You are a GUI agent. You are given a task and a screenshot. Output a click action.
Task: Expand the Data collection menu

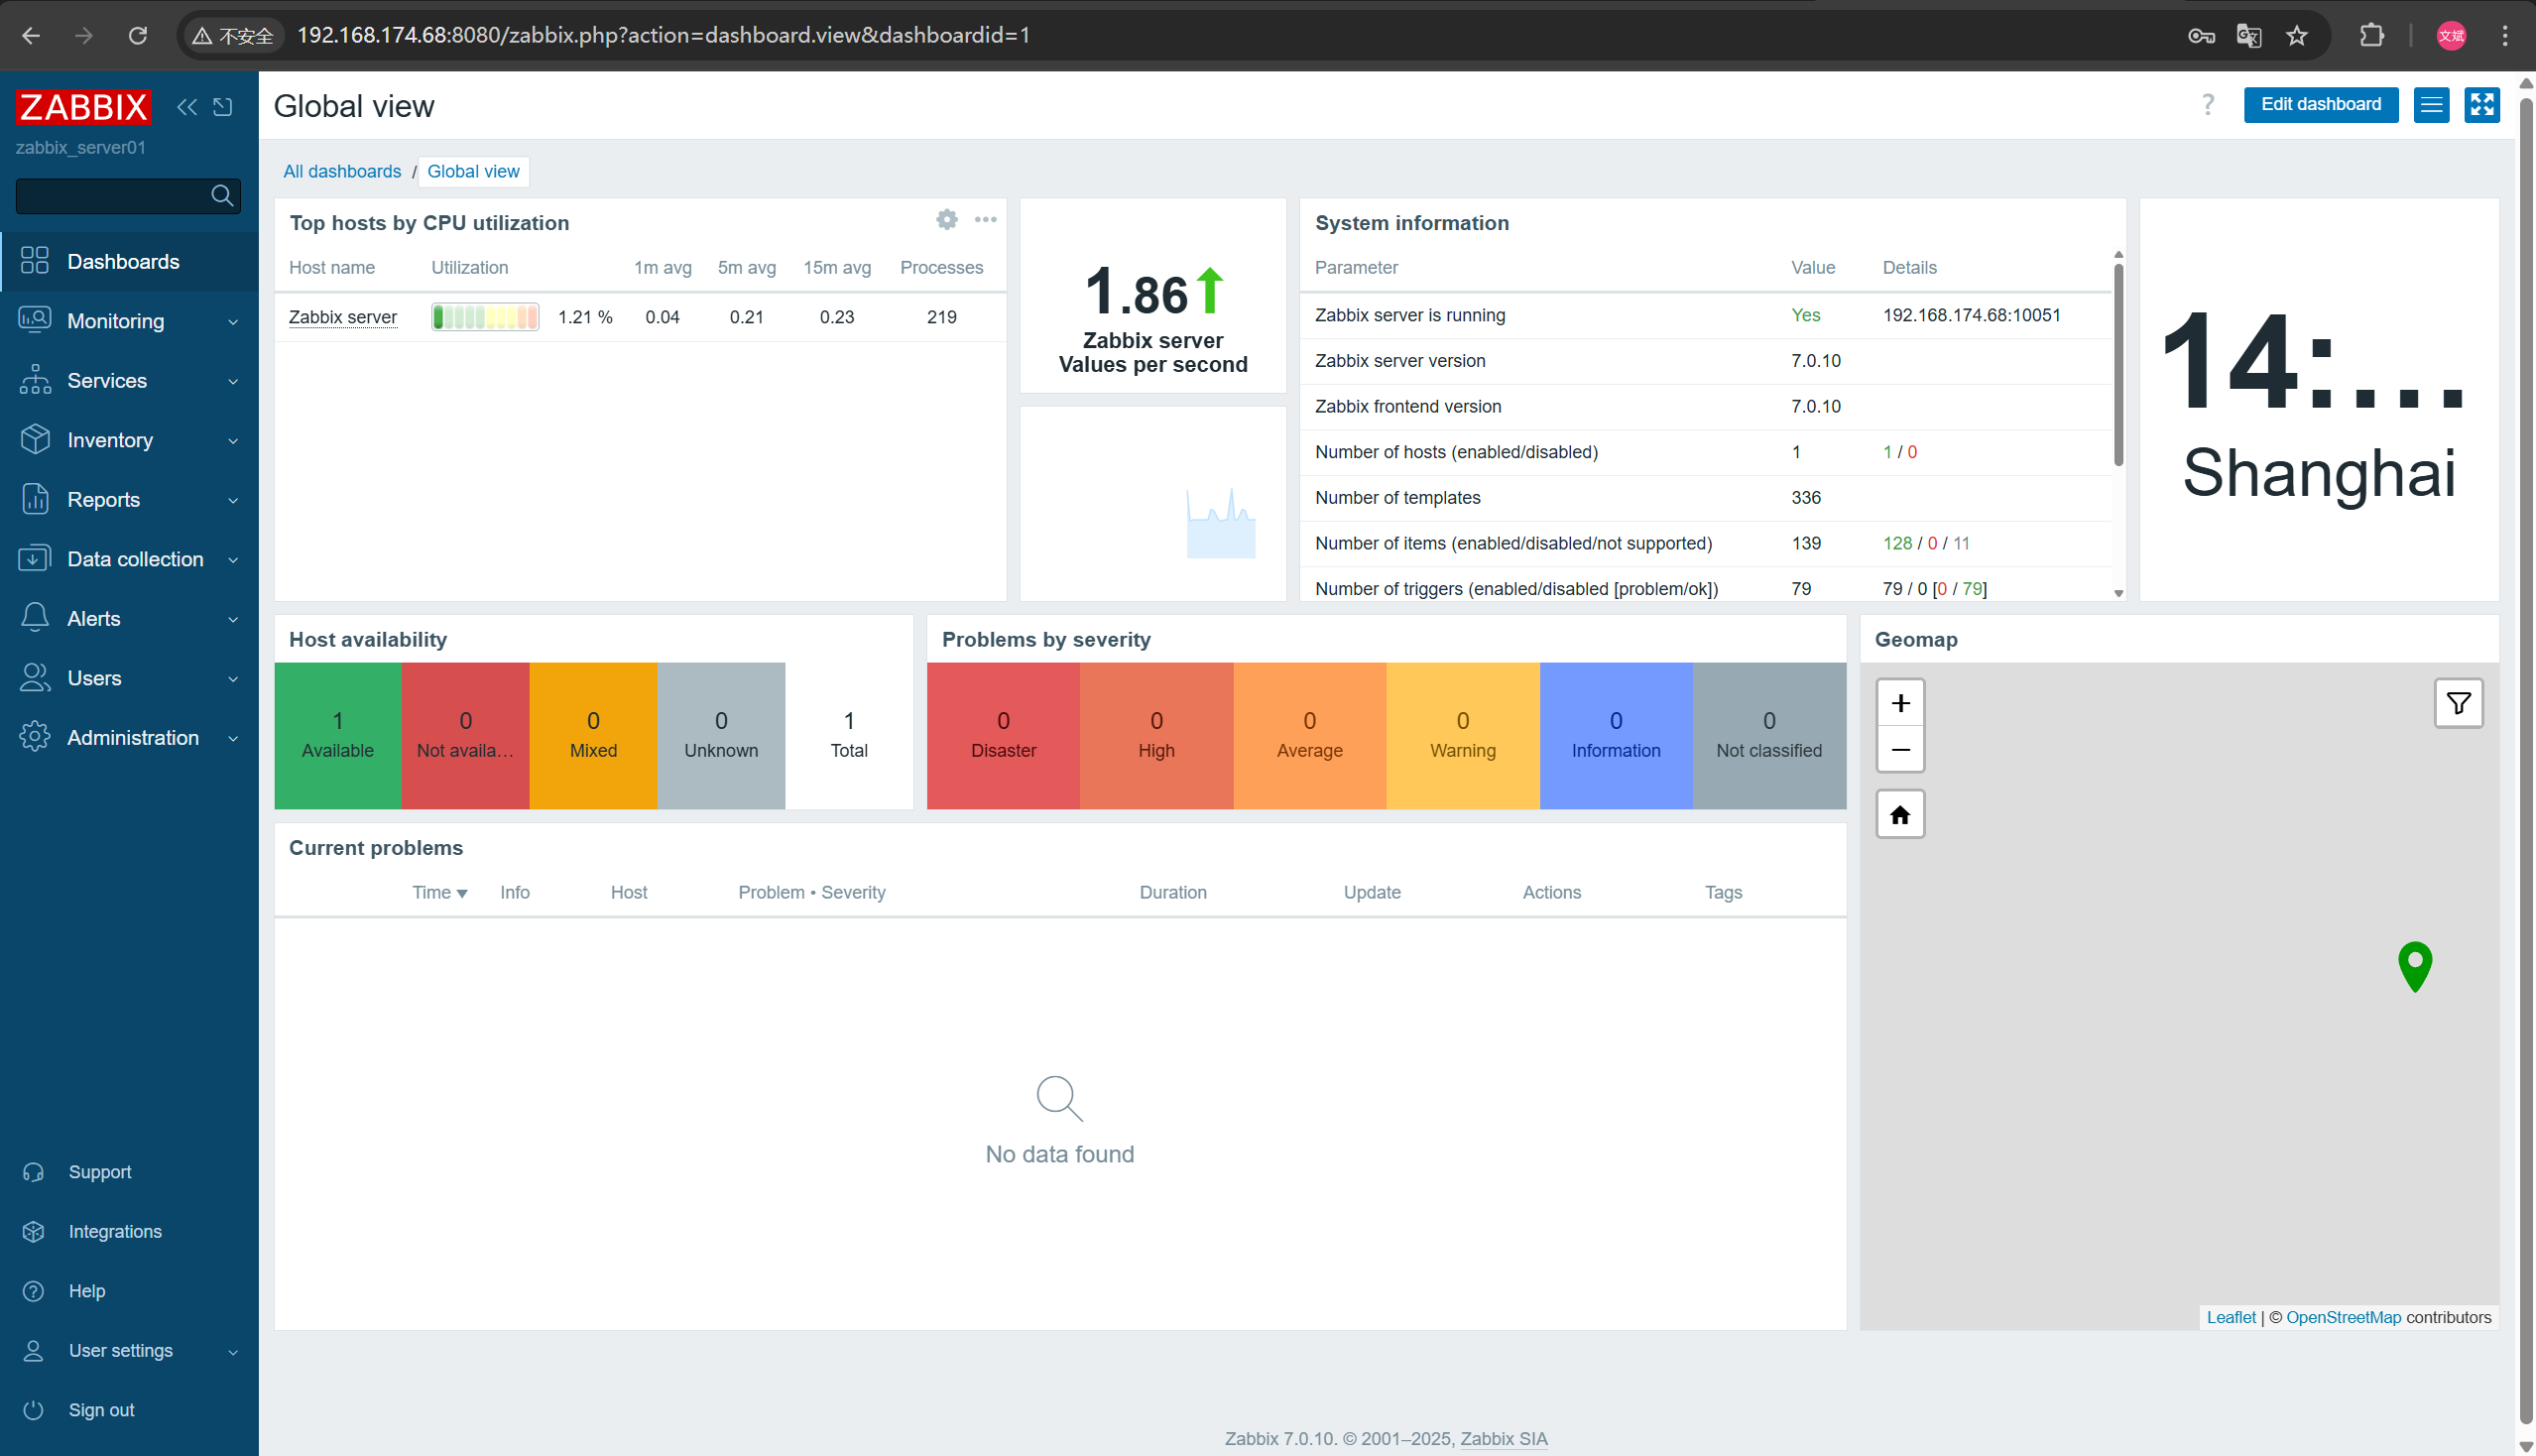coord(129,559)
